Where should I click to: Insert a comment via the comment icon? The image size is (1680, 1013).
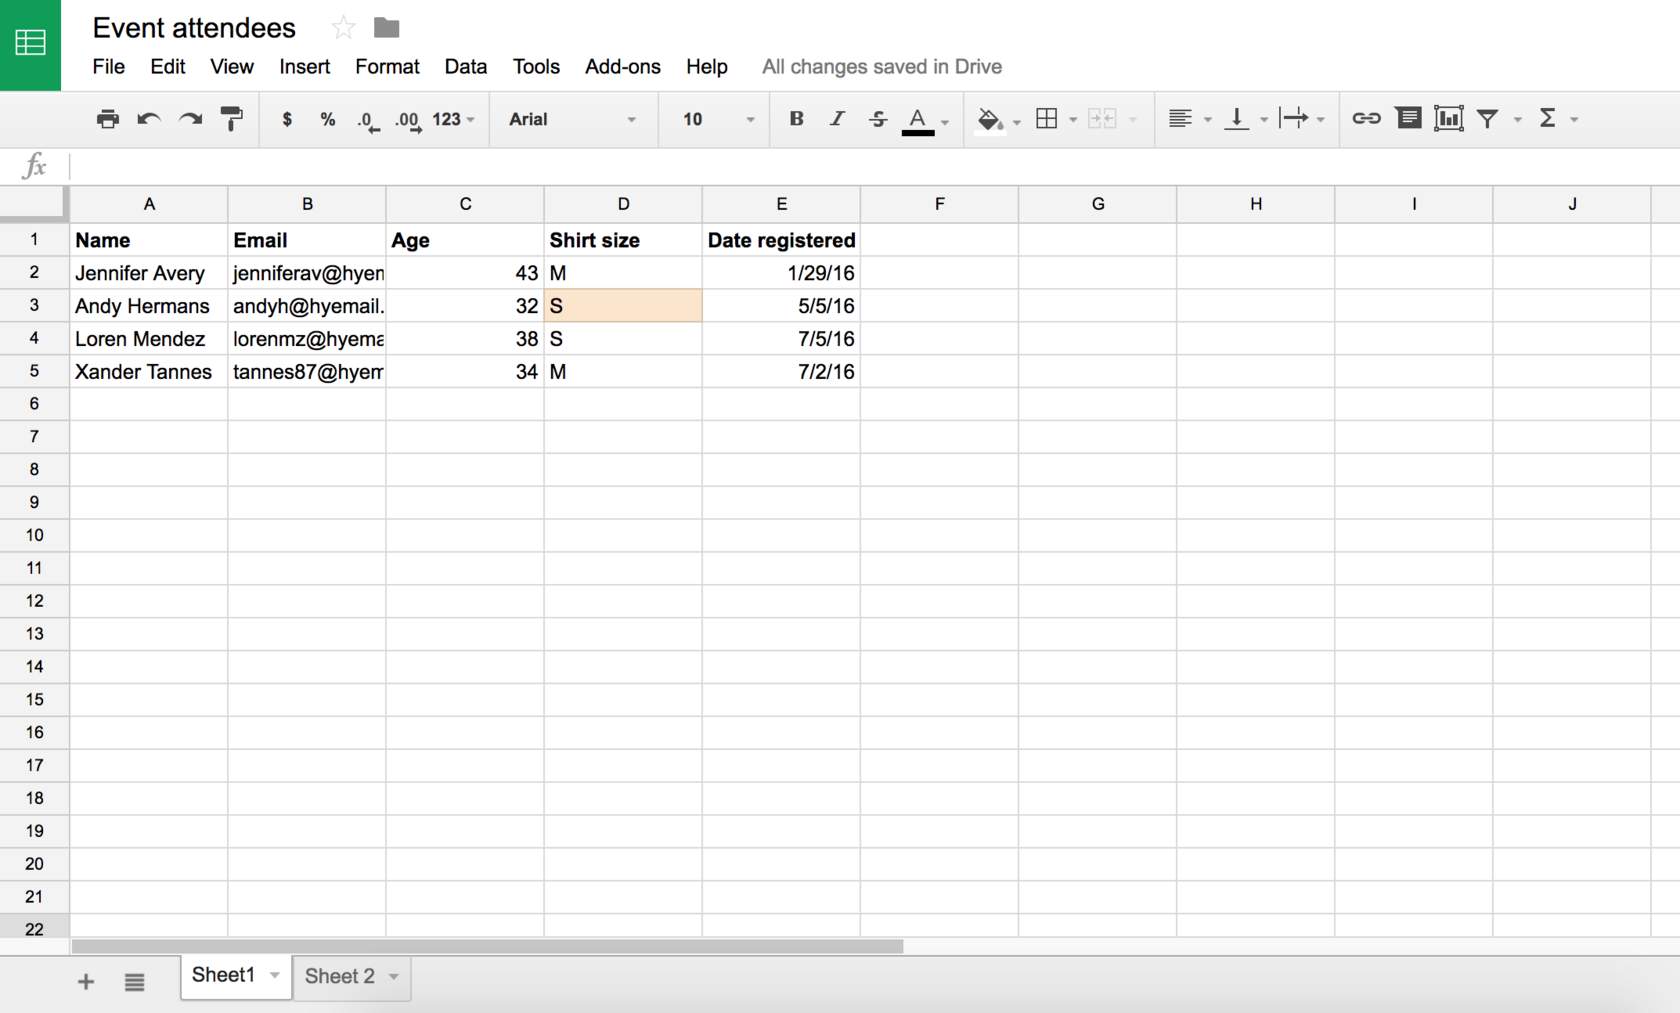pos(1408,119)
